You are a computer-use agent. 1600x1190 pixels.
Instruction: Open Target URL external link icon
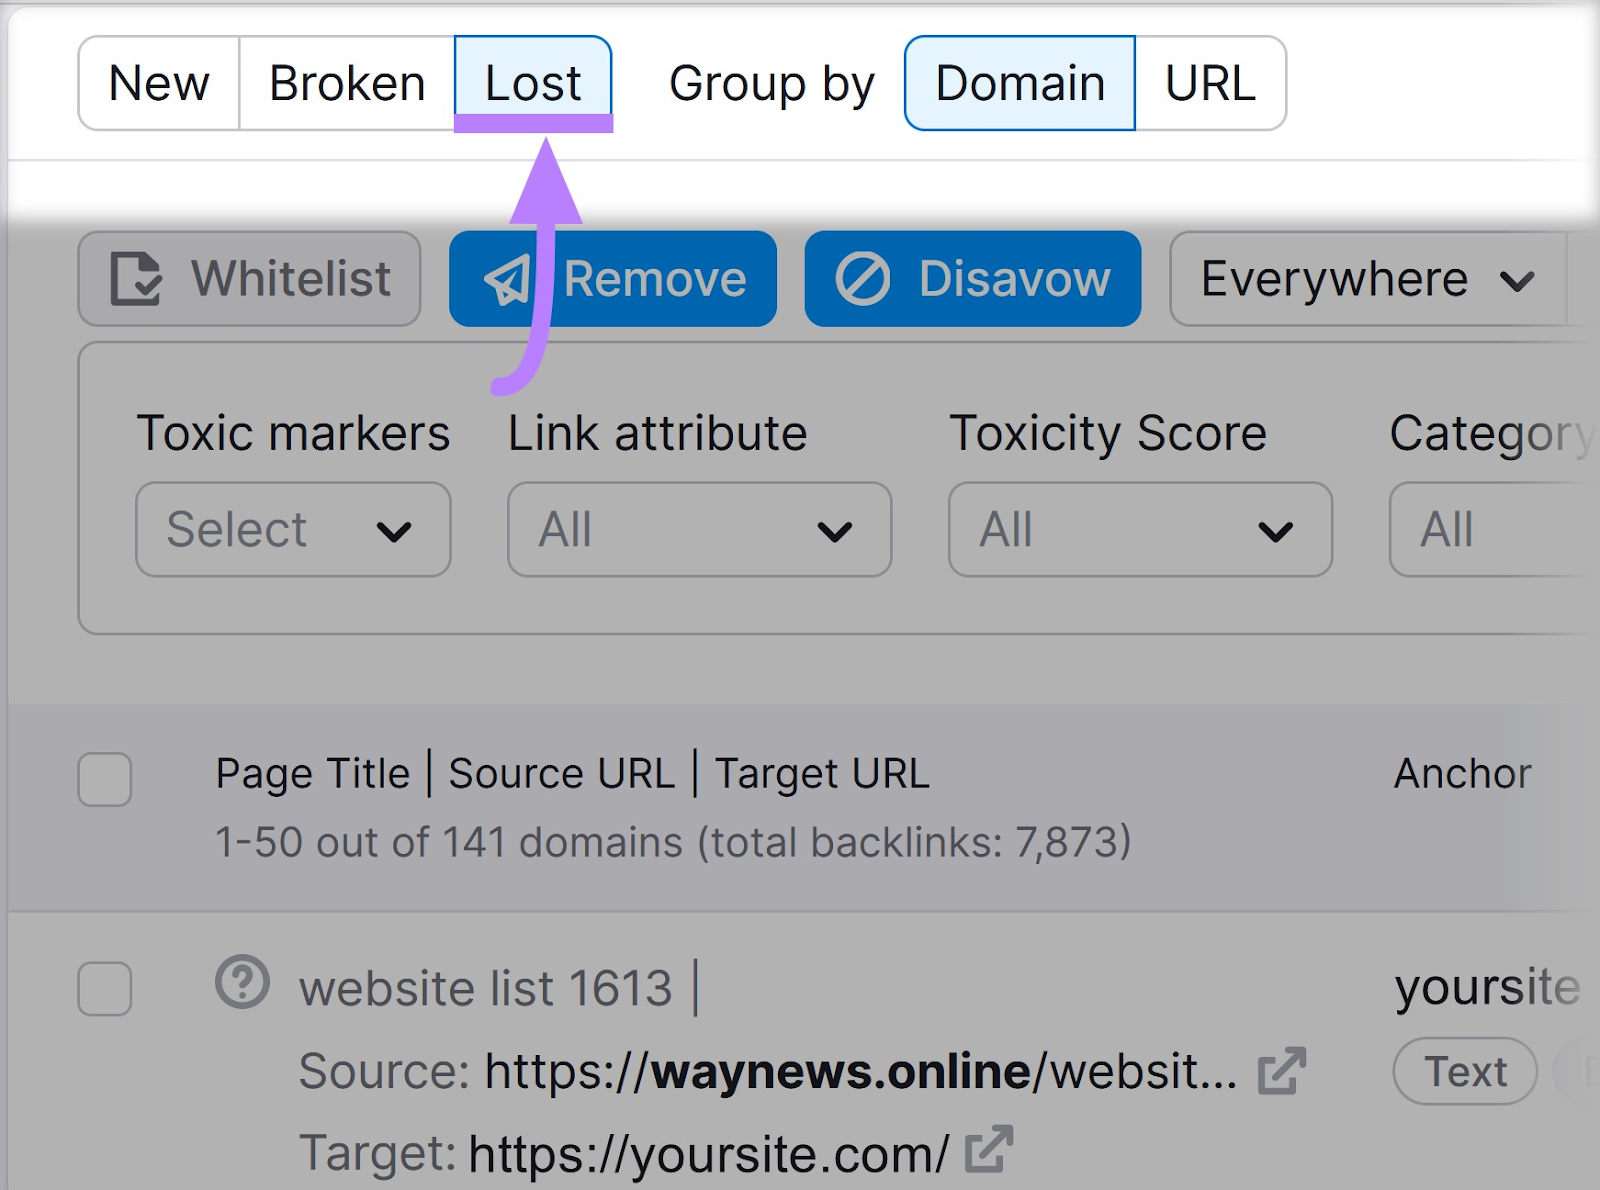pyautogui.click(x=989, y=1149)
